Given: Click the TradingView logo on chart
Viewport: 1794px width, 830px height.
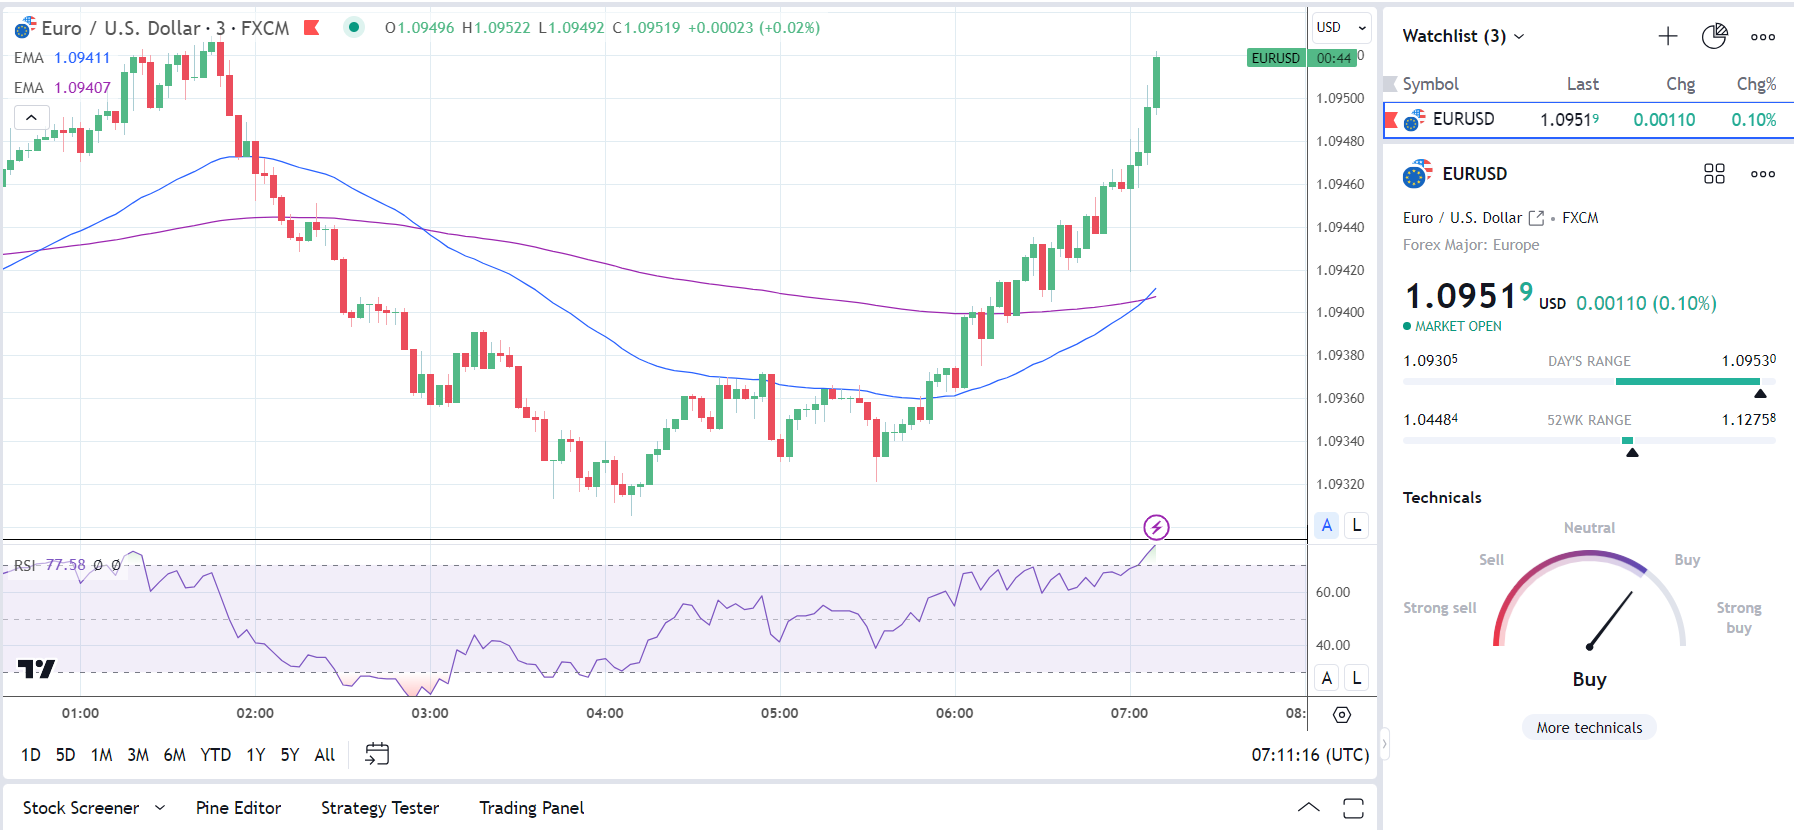Looking at the screenshot, I should tap(36, 669).
